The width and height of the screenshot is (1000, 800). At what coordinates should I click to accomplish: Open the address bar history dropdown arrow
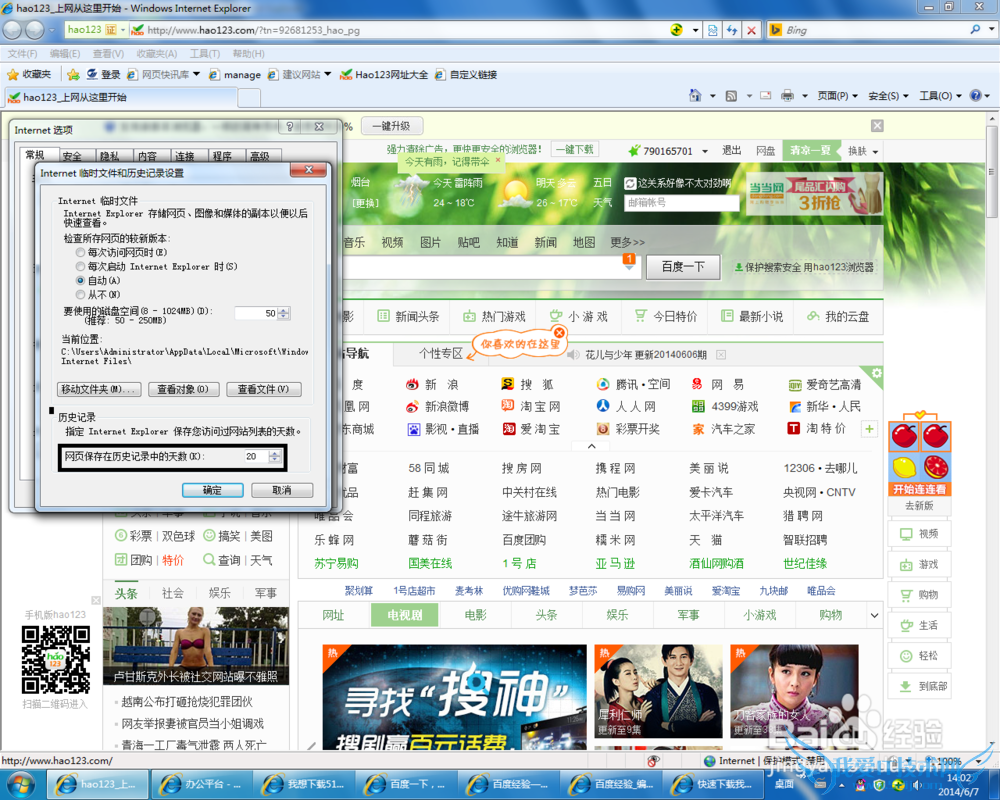tap(696, 30)
